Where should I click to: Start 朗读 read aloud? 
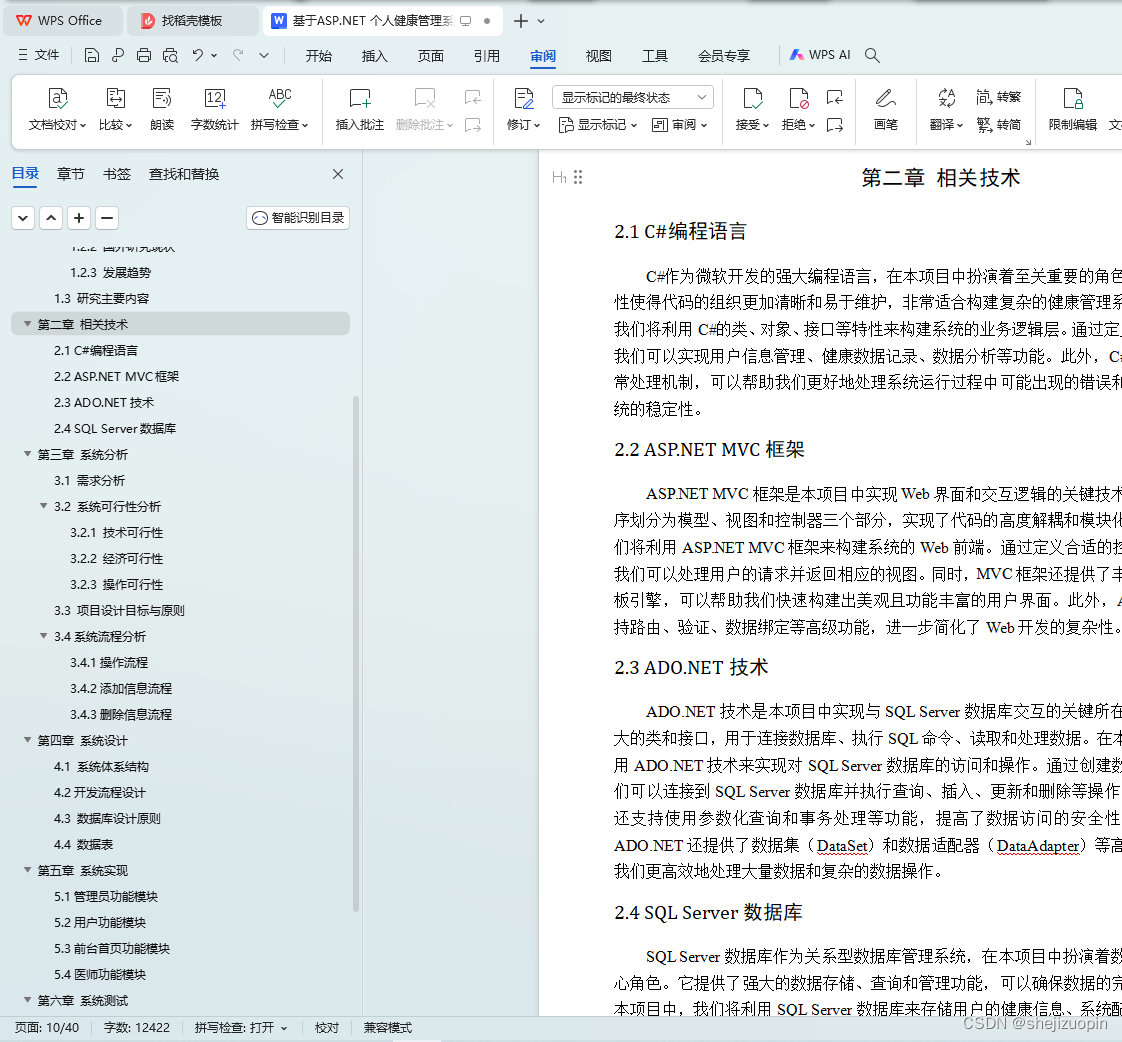[162, 109]
